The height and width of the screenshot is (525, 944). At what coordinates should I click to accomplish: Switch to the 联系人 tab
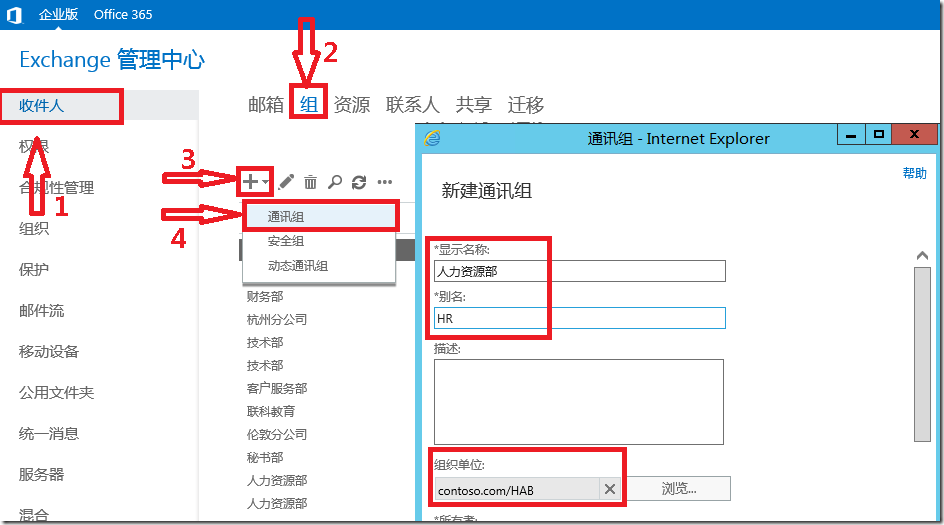coord(412,105)
